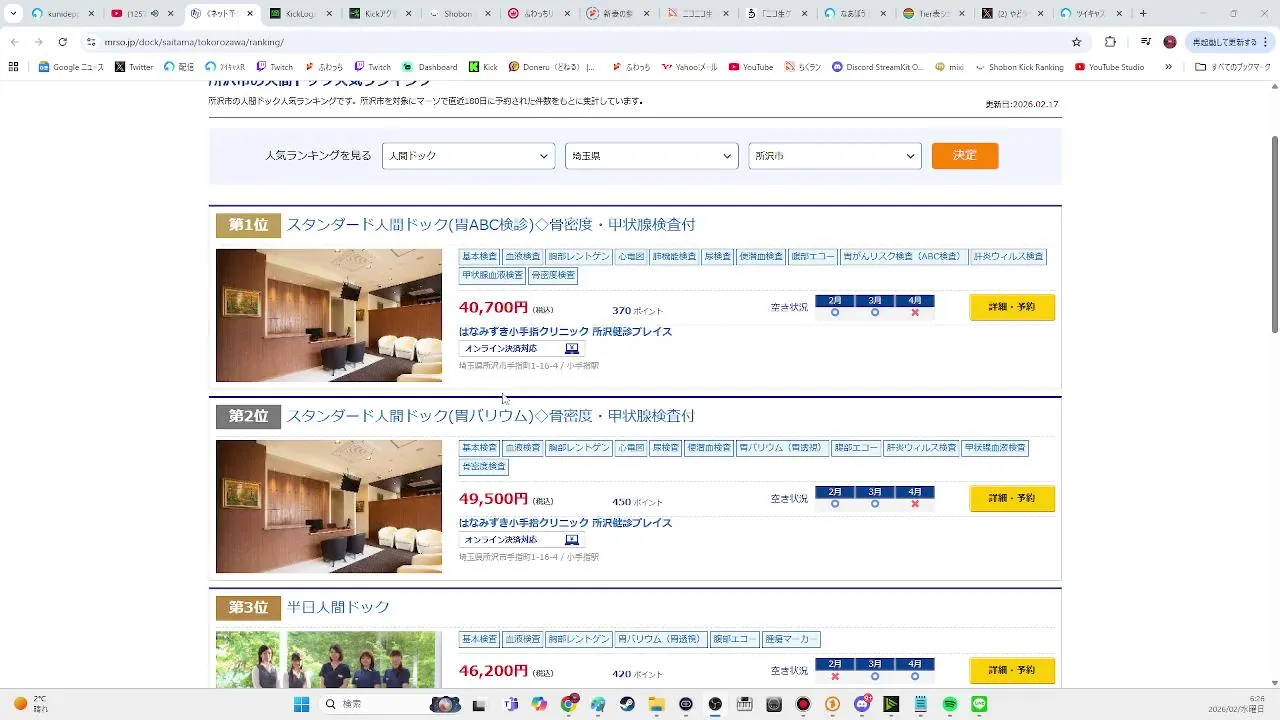The height and width of the screenshot is (720, 1280).
Task: Click the 40,700円 price text
Action: pos(493,308)
